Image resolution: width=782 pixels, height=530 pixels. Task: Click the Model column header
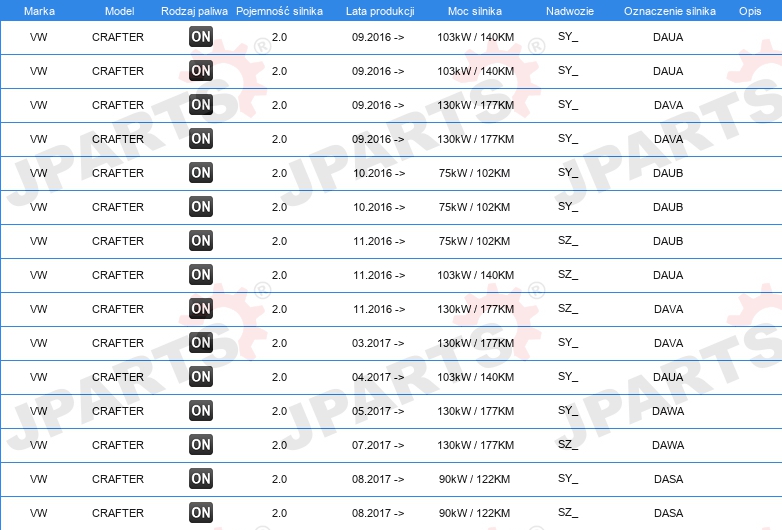click(119, 11)
